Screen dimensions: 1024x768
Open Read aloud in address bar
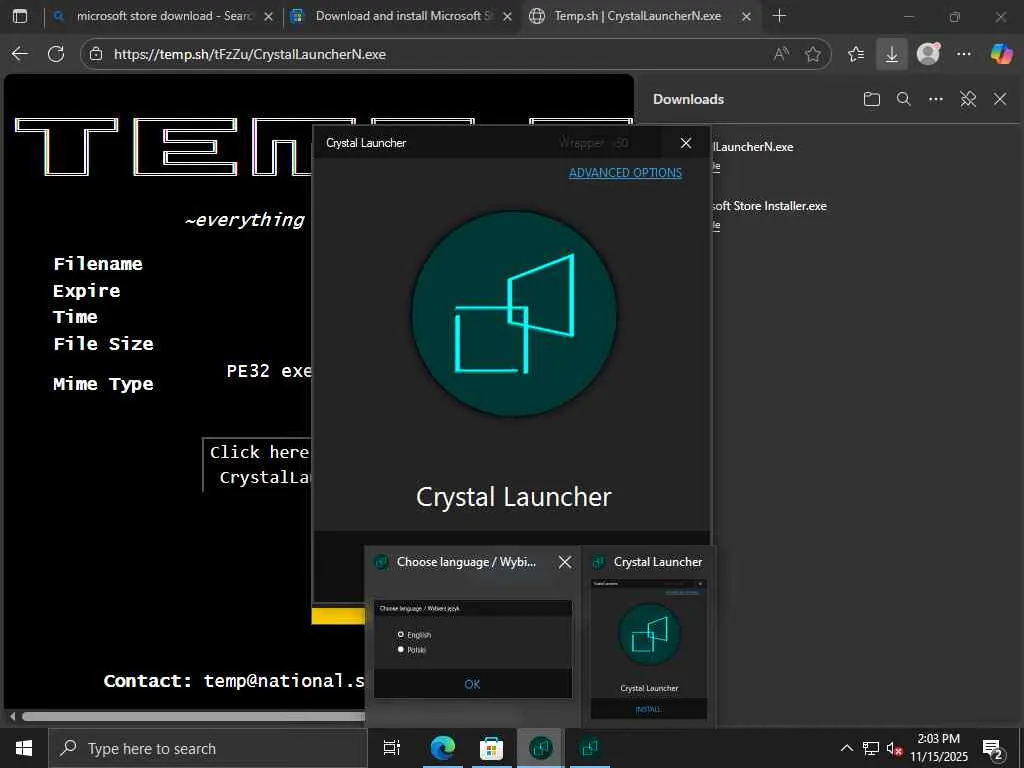(x=781, y=54)
